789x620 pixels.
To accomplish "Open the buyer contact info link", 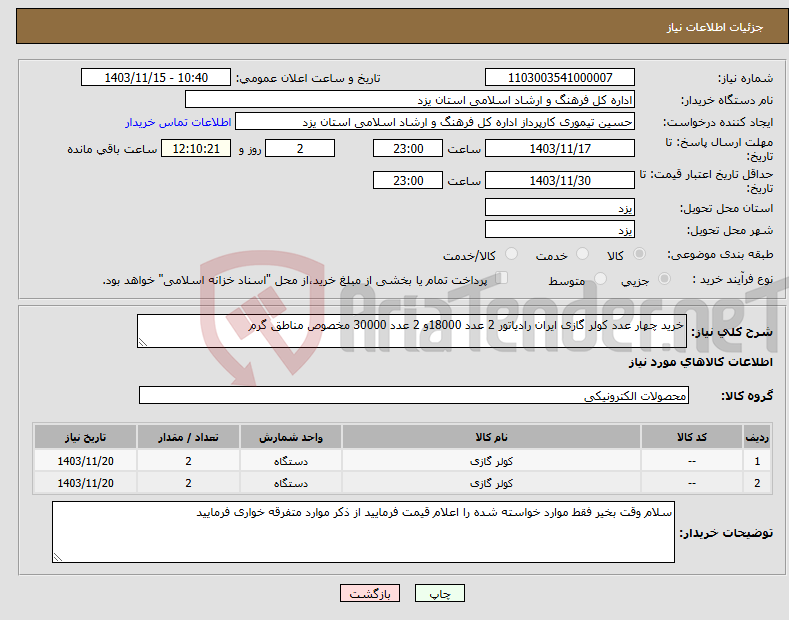I will click(178, 122).
